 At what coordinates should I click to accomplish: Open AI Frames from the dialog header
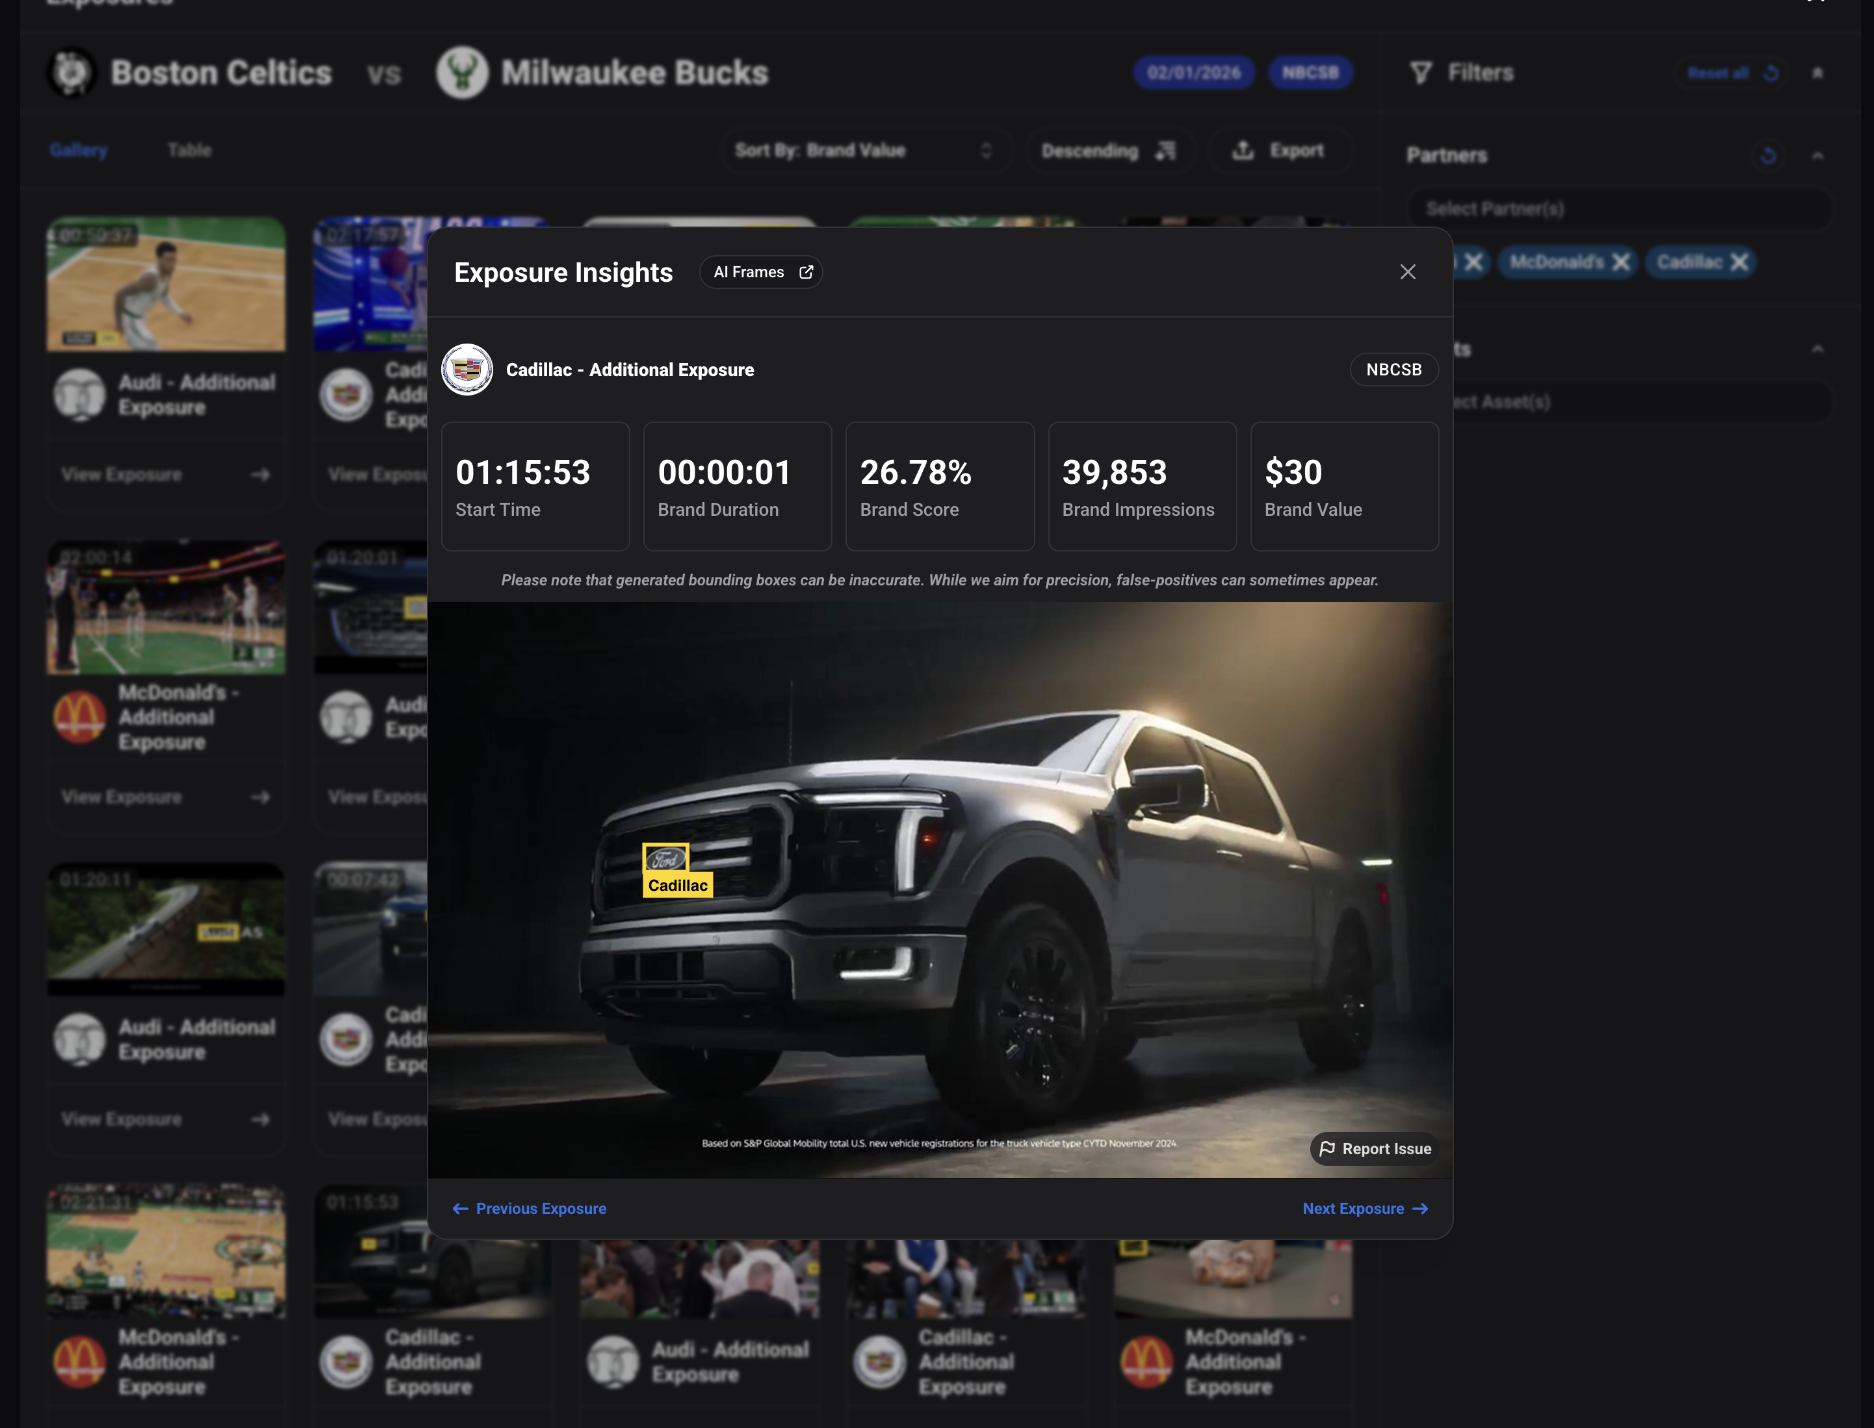coord(762,272)
